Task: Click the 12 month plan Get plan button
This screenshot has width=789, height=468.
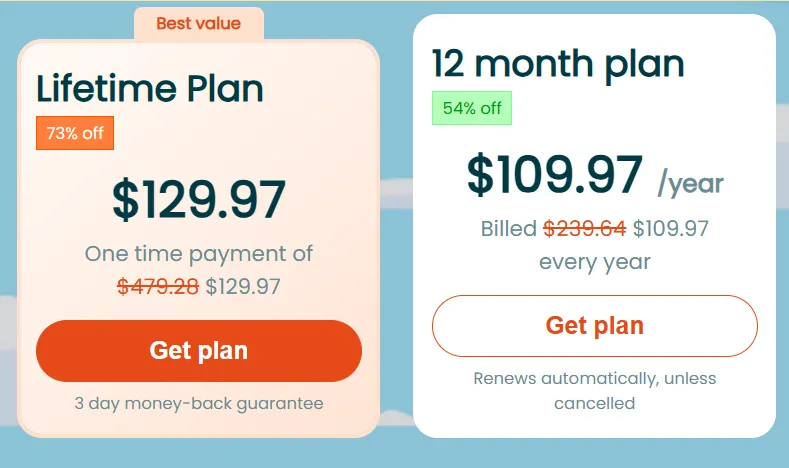Action: (x=594, y=326)
